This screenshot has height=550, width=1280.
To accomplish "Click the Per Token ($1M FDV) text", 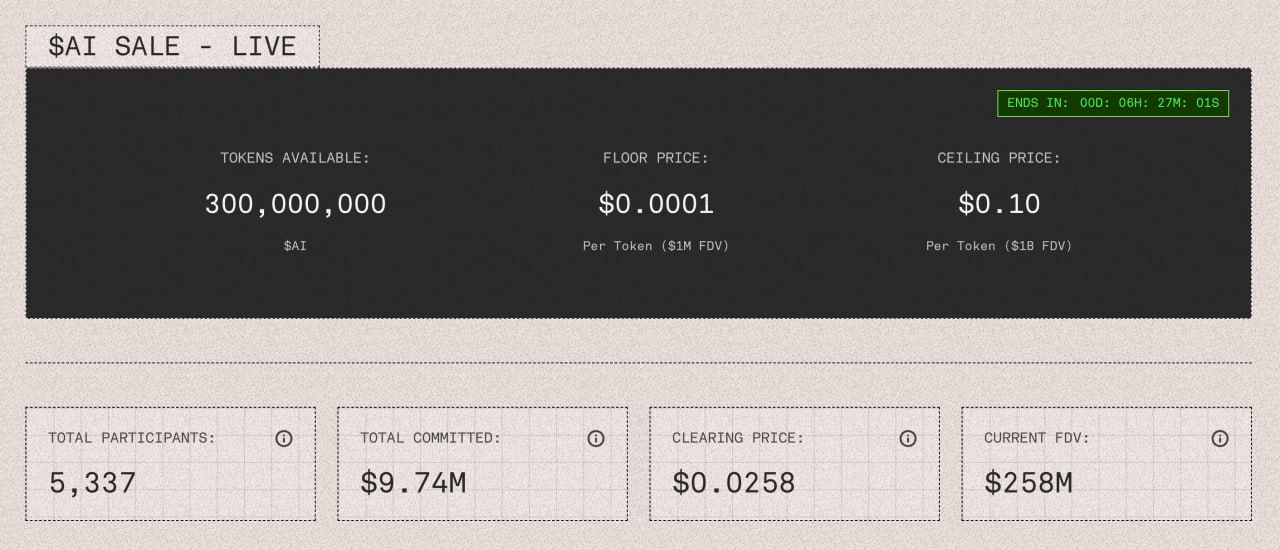I will [656, 245].
